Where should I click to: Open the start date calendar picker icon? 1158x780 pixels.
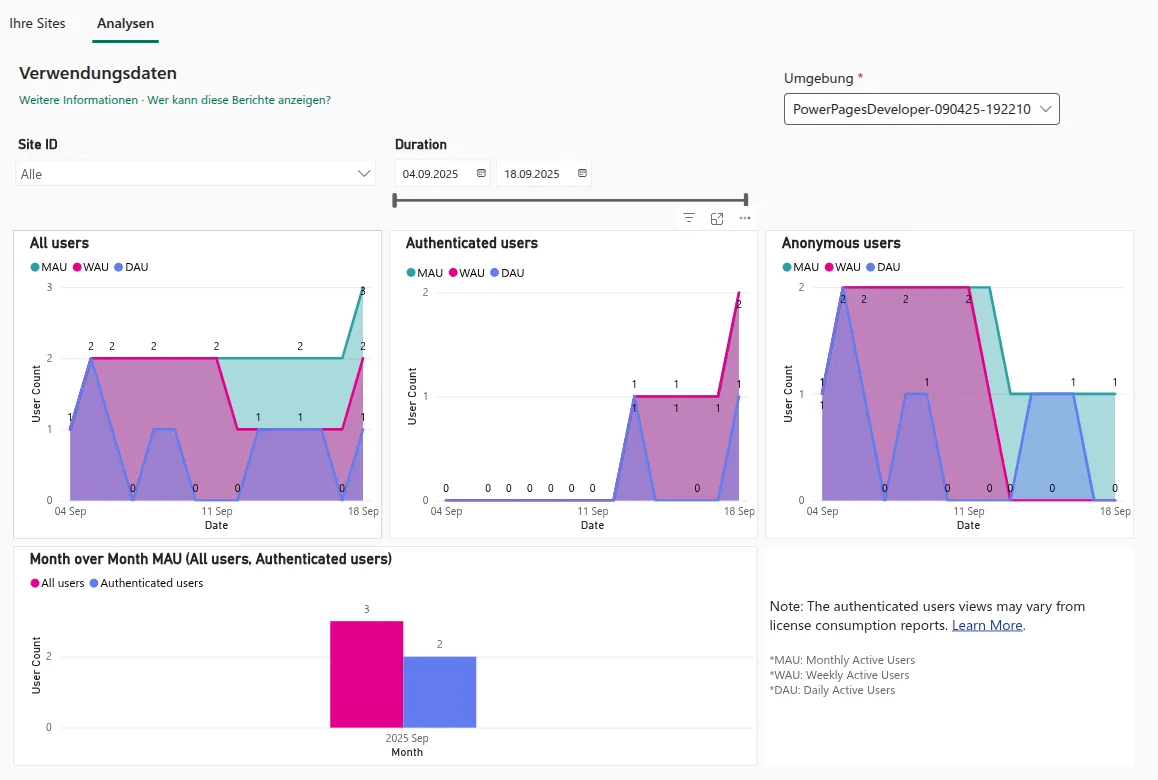[481, 174]
